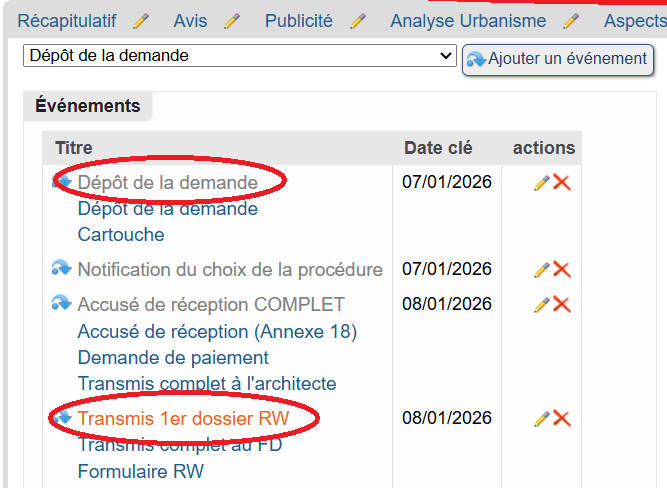The height and width of the screenshot is (488, 667).
Task: Click pencil icon next to Publicité tab
Action: pyautogui.click(x=358, y=21)
